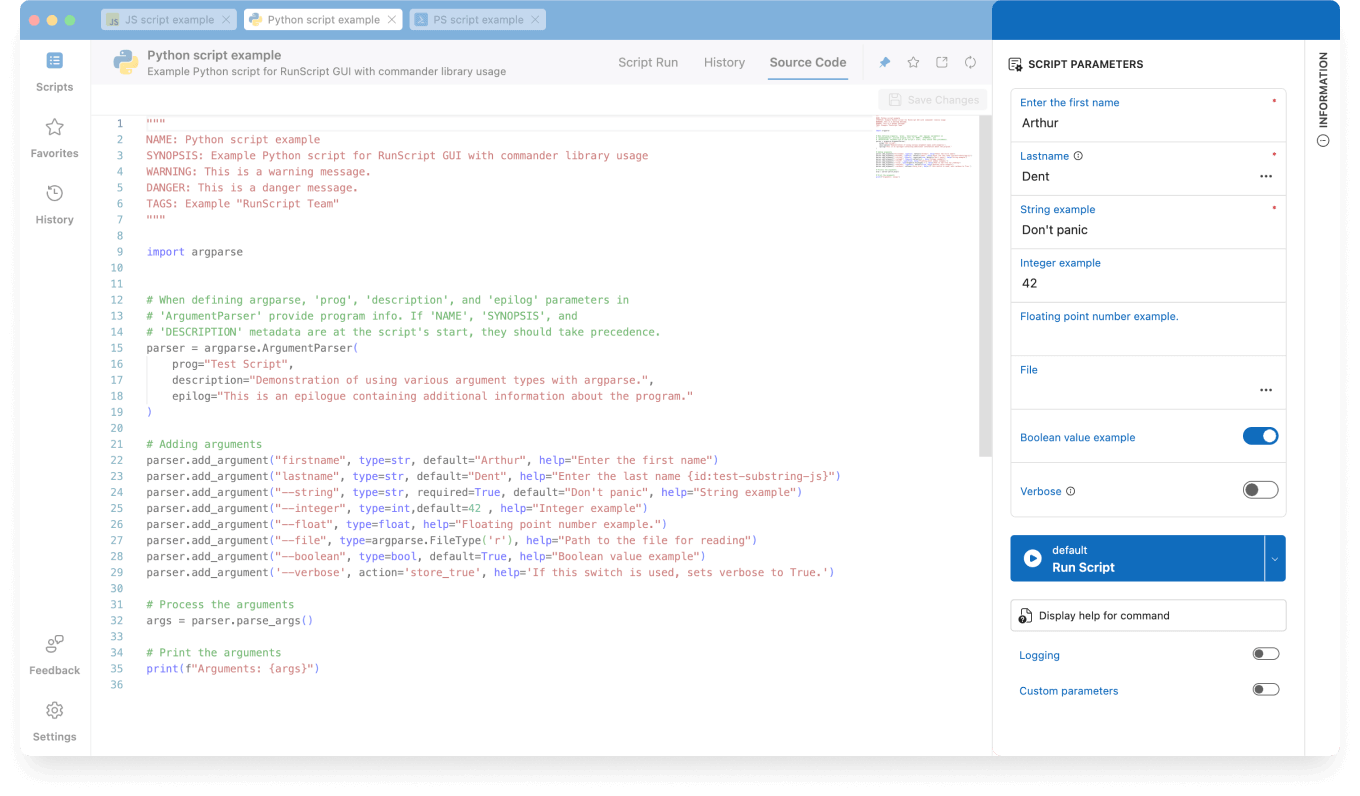Close the JS script example tab
1360x796 pixels.
click(x=226, y=19)
